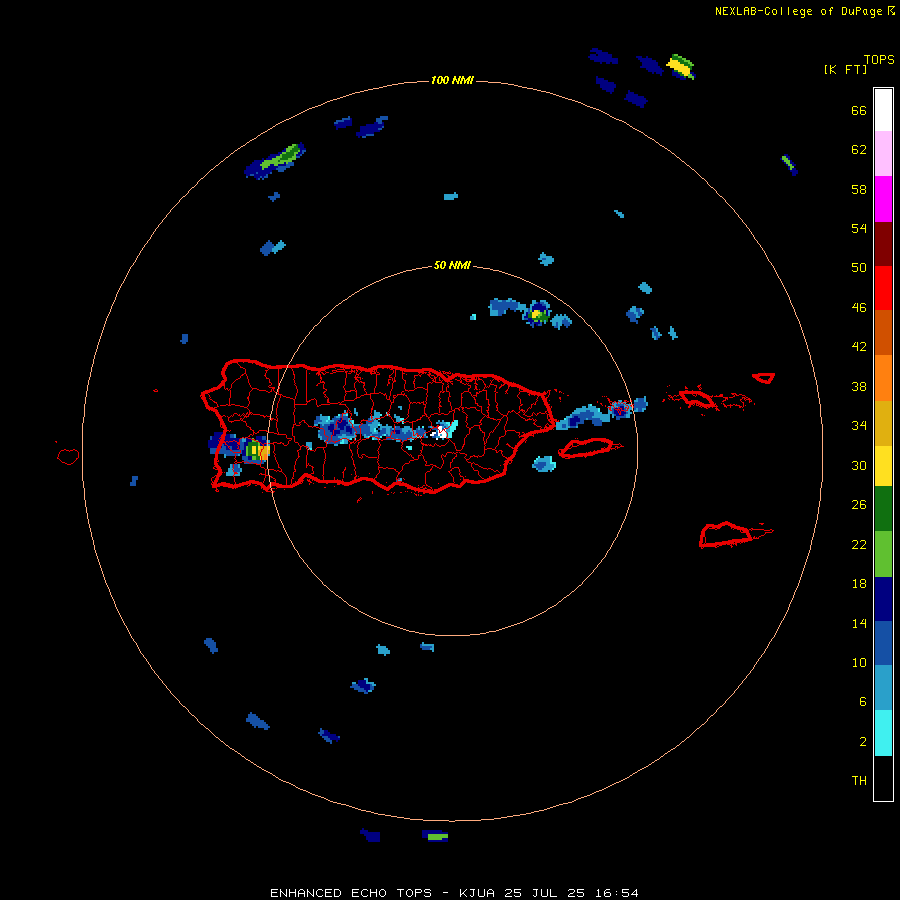Click the yellow-green echo cell inside 50 NMI ring
This screenshot has width=900, height=900.
coord(537,314)
